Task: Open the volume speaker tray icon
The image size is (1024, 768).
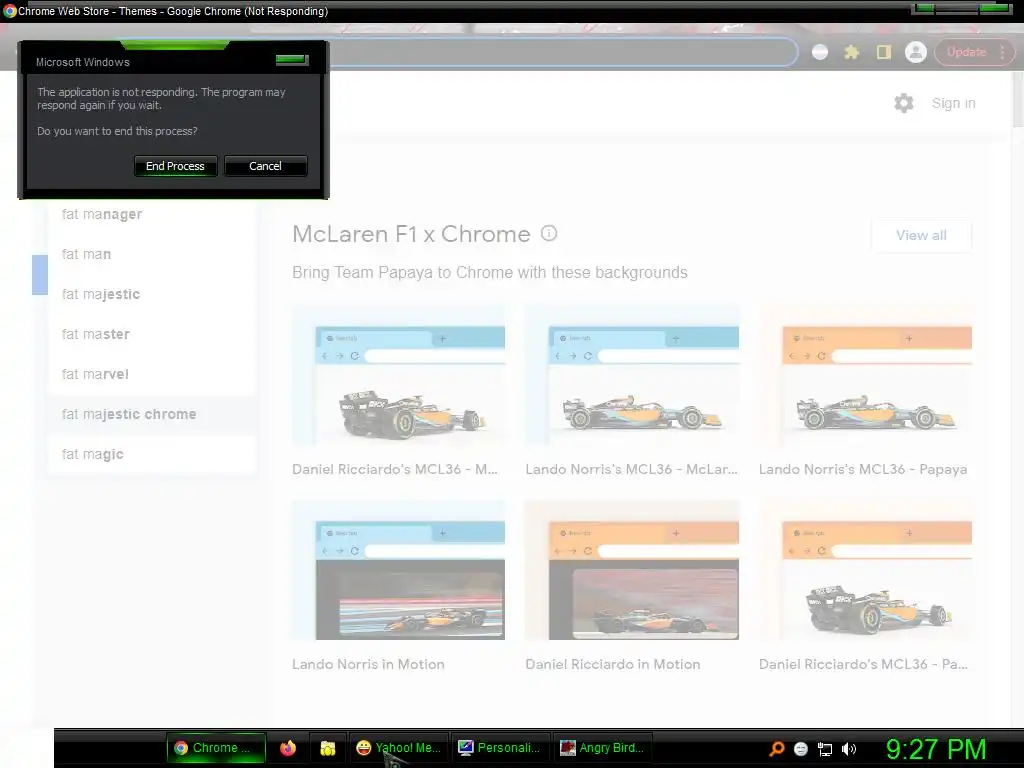Action: (849, 749)
